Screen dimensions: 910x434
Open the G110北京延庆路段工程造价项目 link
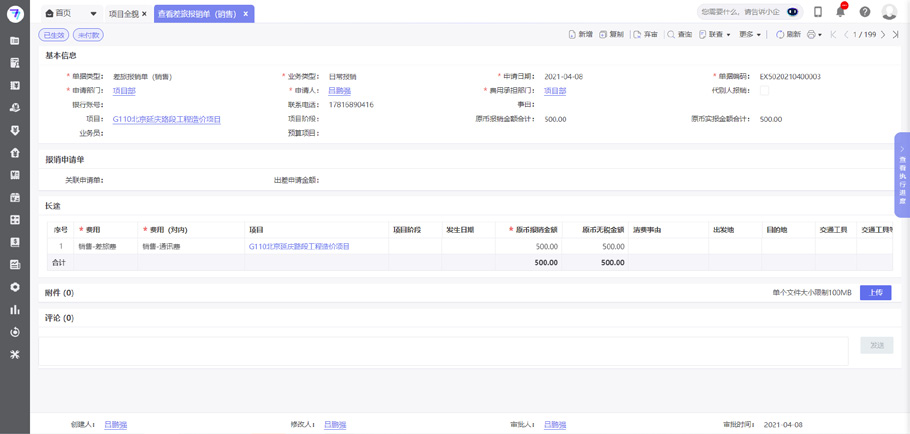pos(166,119)
